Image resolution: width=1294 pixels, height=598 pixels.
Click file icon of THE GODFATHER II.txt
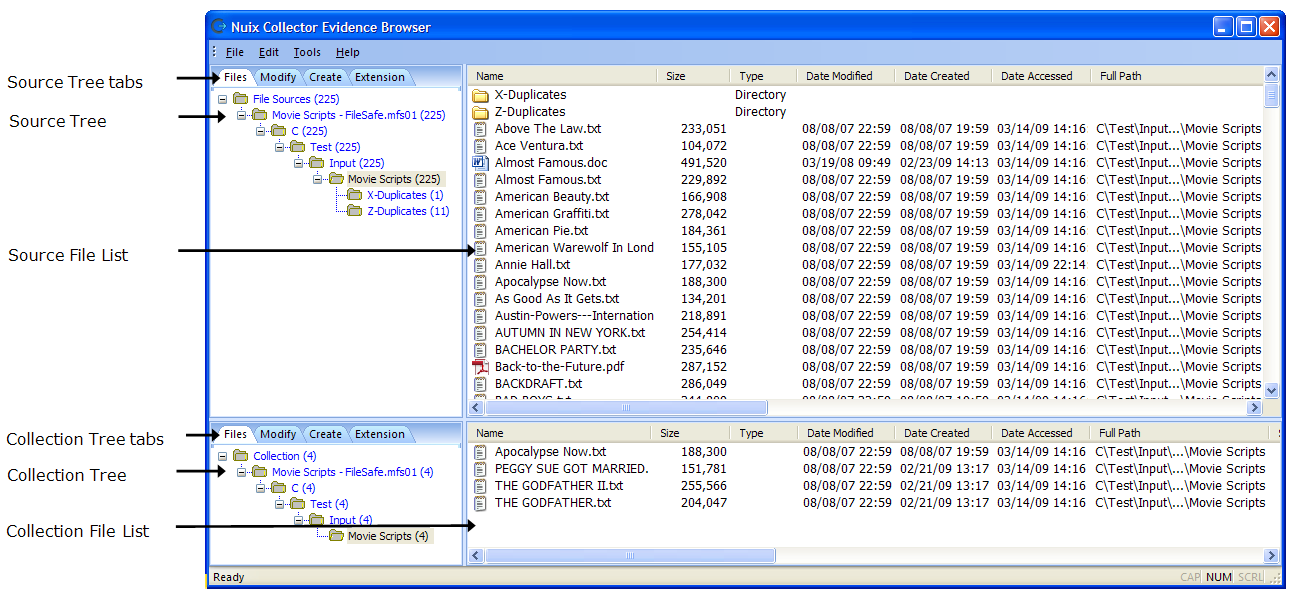tap(480, 486)
